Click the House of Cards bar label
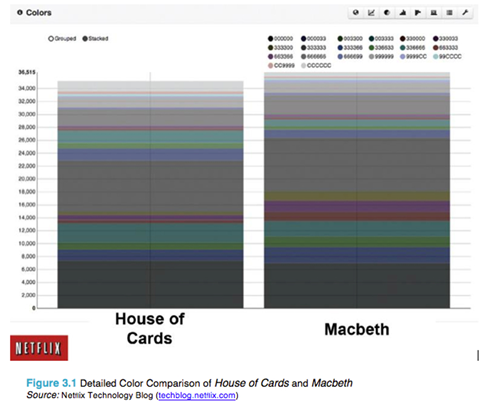The image size is (480, 407). click(150, 328)
